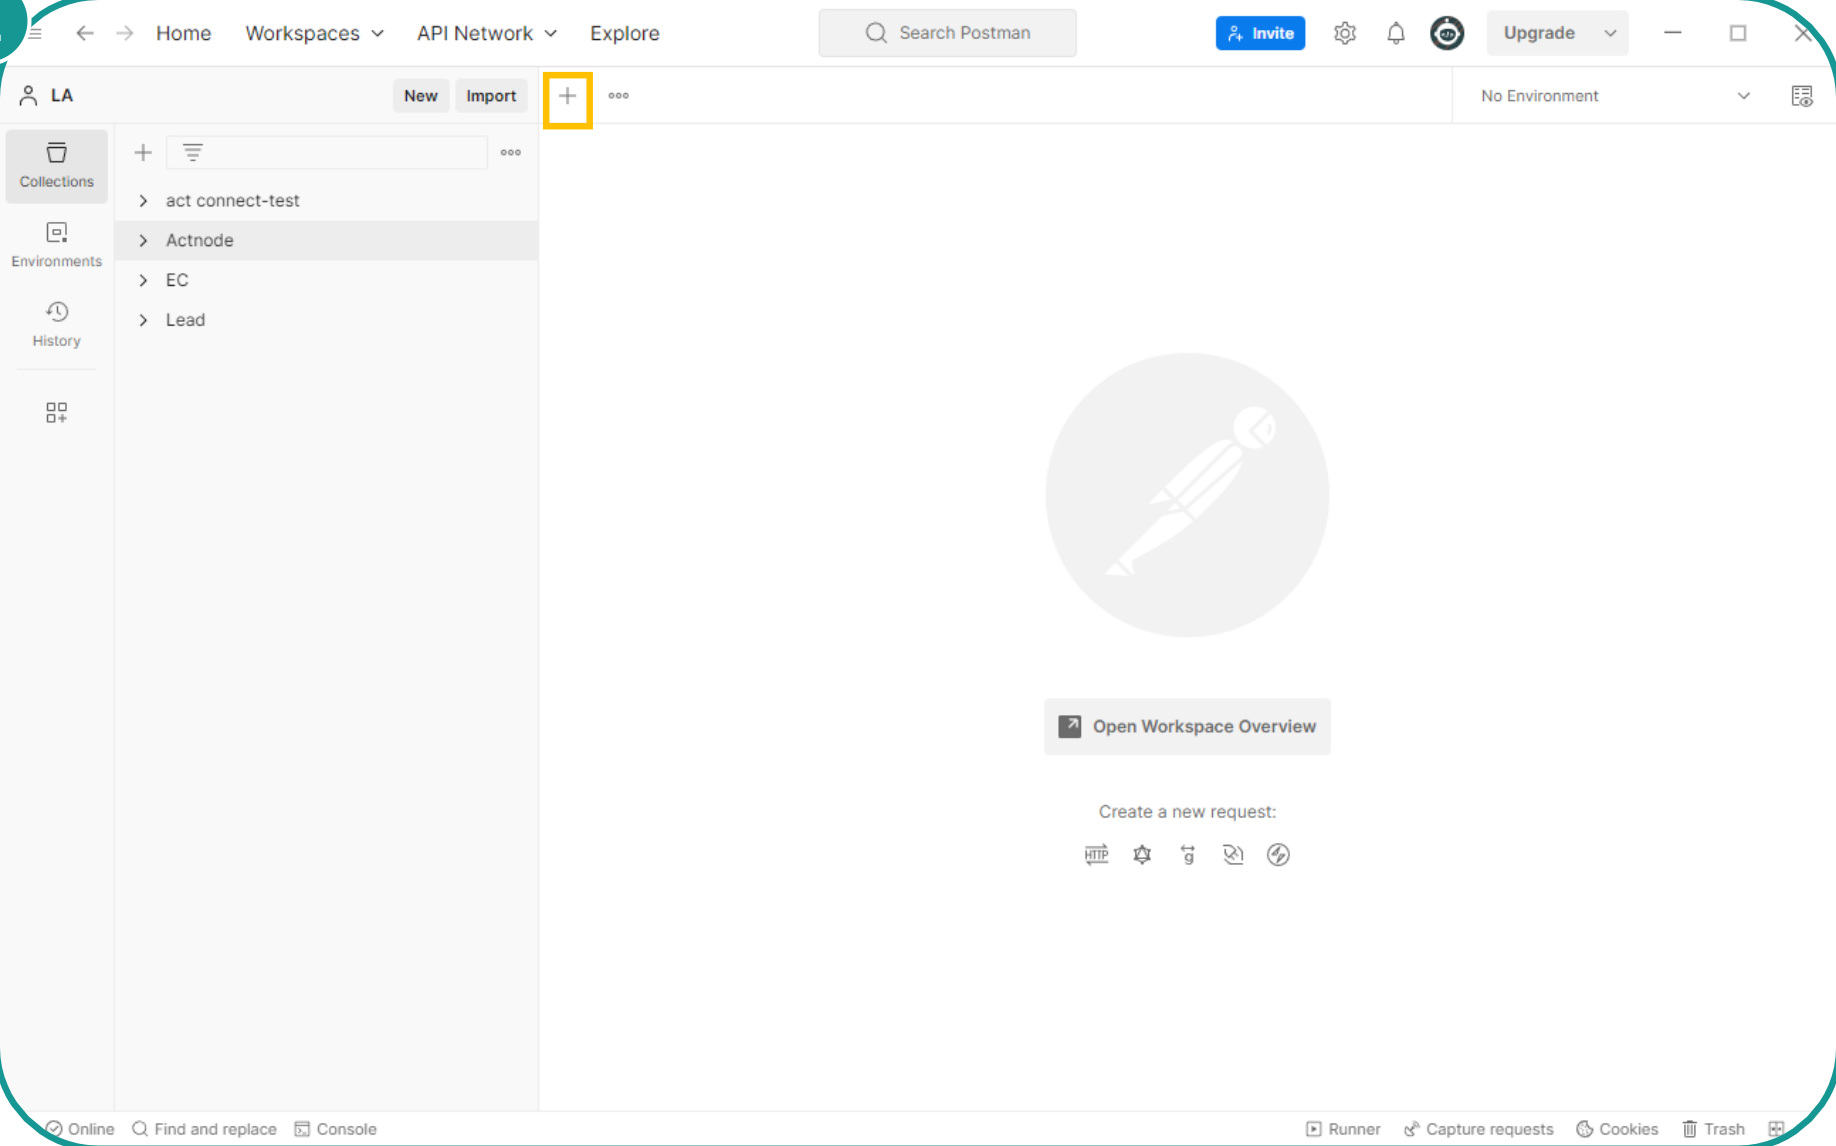Image resolution: width=1836 pixels, height=1146 pixels.
Task: Open the hamburger menu
Action: pyautogui.click(x=35, y=33)
